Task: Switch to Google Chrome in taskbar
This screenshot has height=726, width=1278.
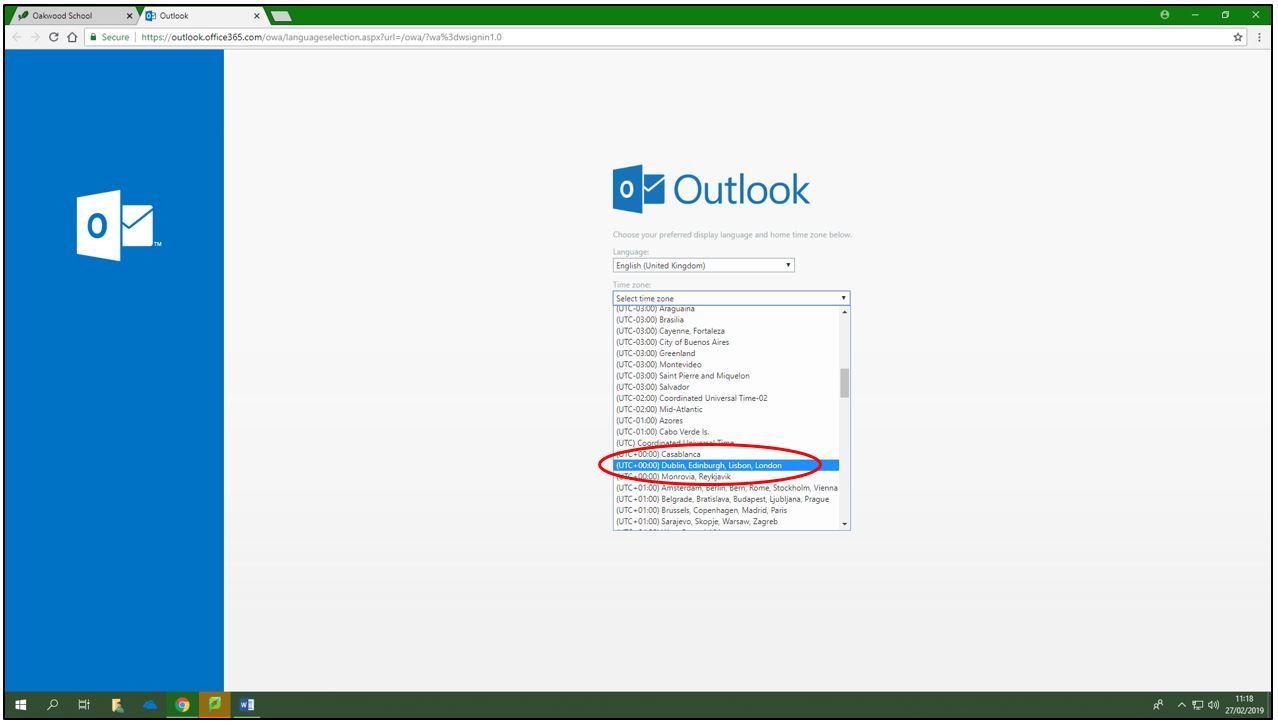Action: [x=182, y=705]
